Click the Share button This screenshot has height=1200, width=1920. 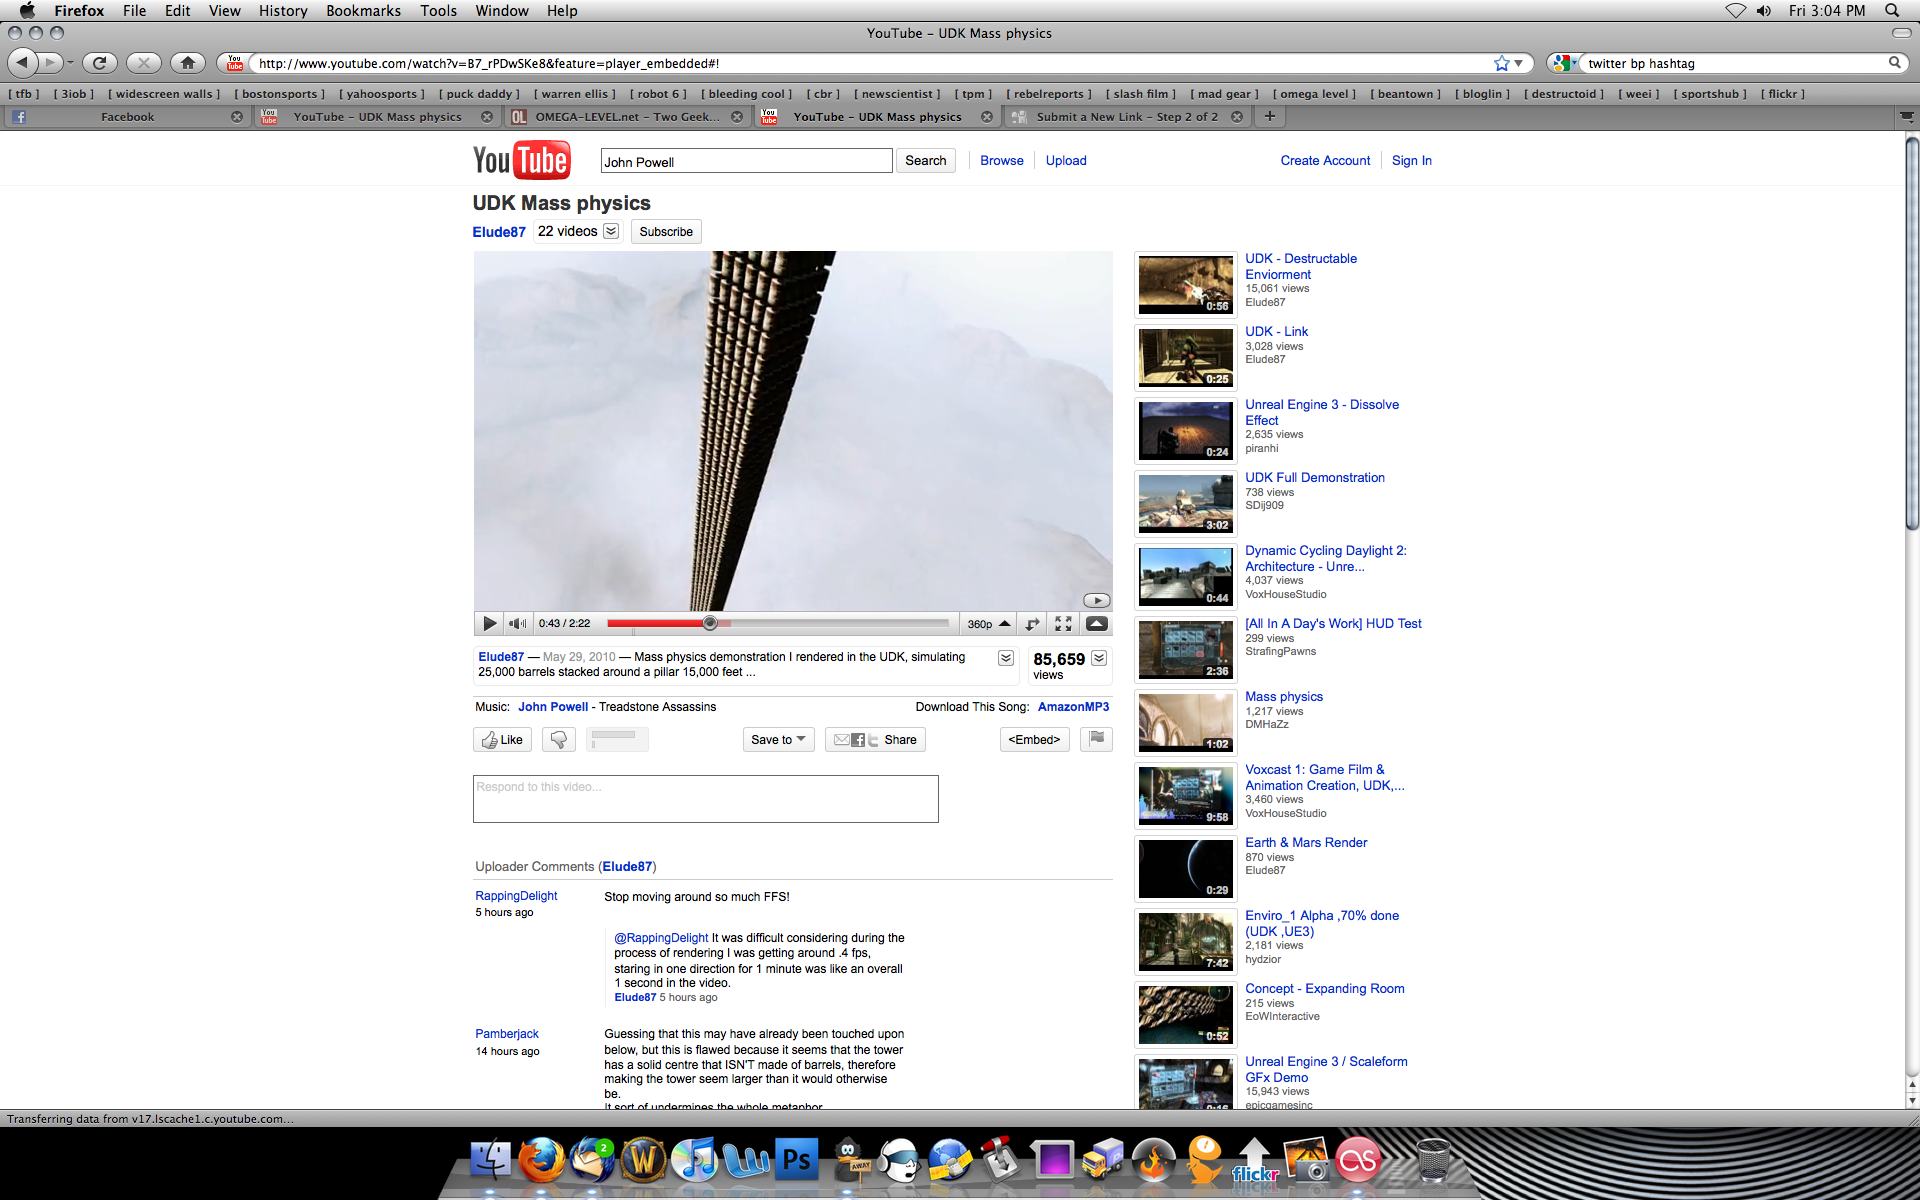875,740
